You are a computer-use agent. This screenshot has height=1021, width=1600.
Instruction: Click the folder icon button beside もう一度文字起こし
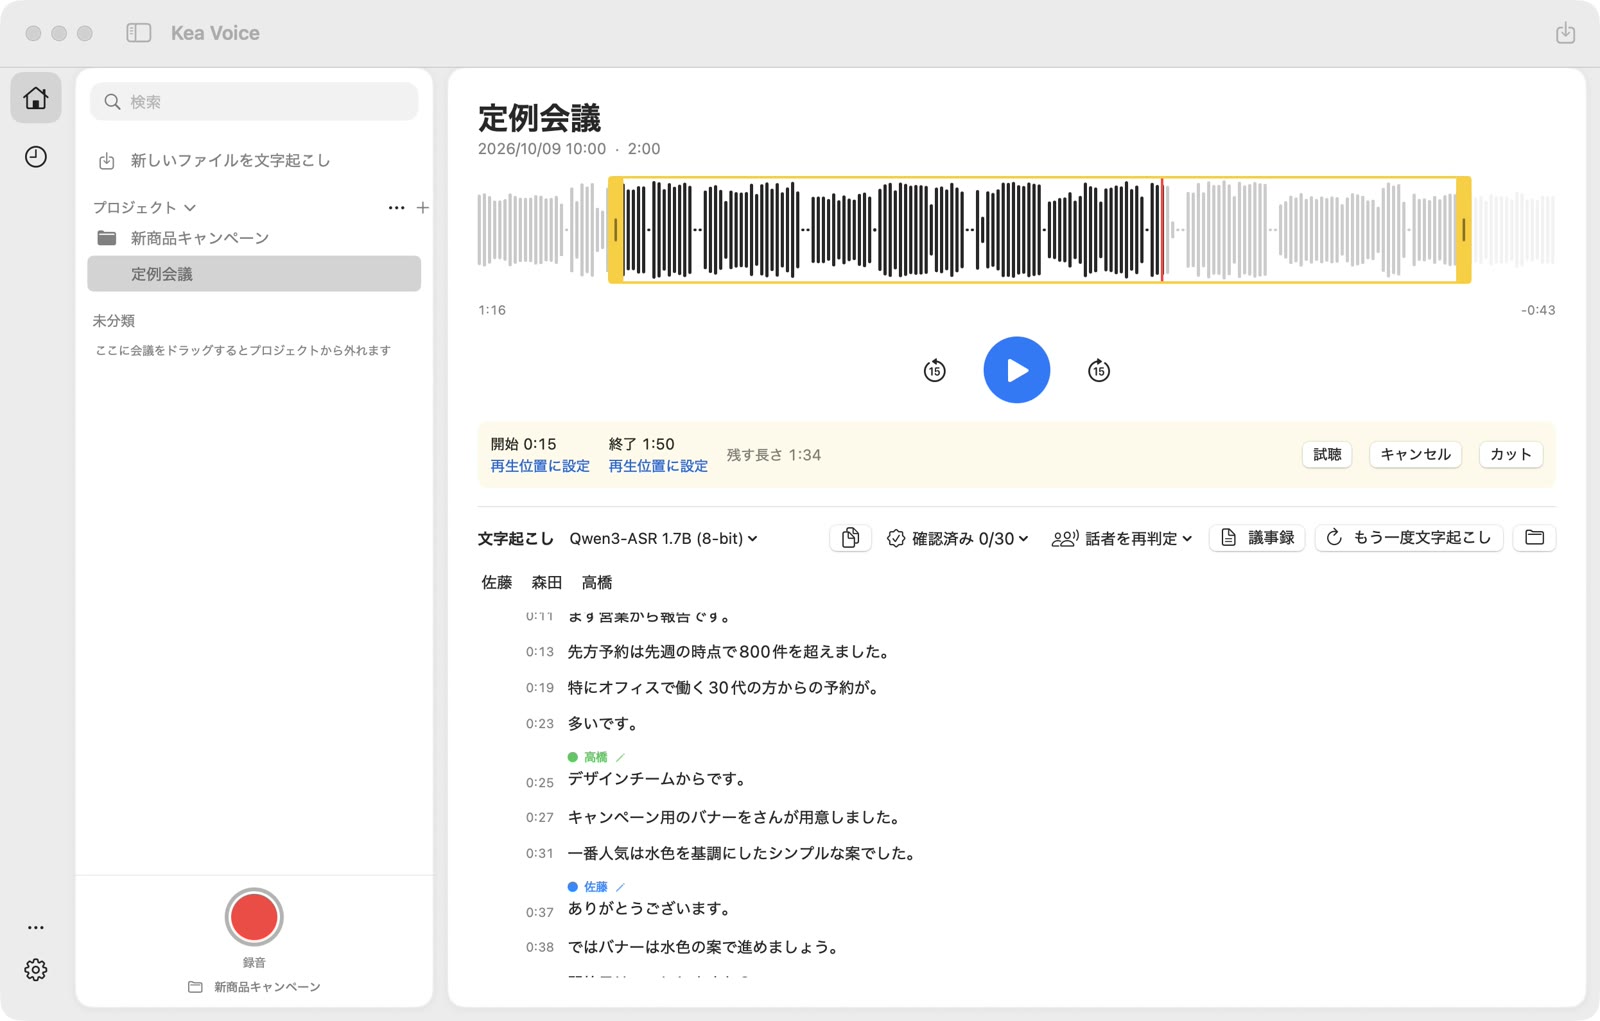(1534, 538)
